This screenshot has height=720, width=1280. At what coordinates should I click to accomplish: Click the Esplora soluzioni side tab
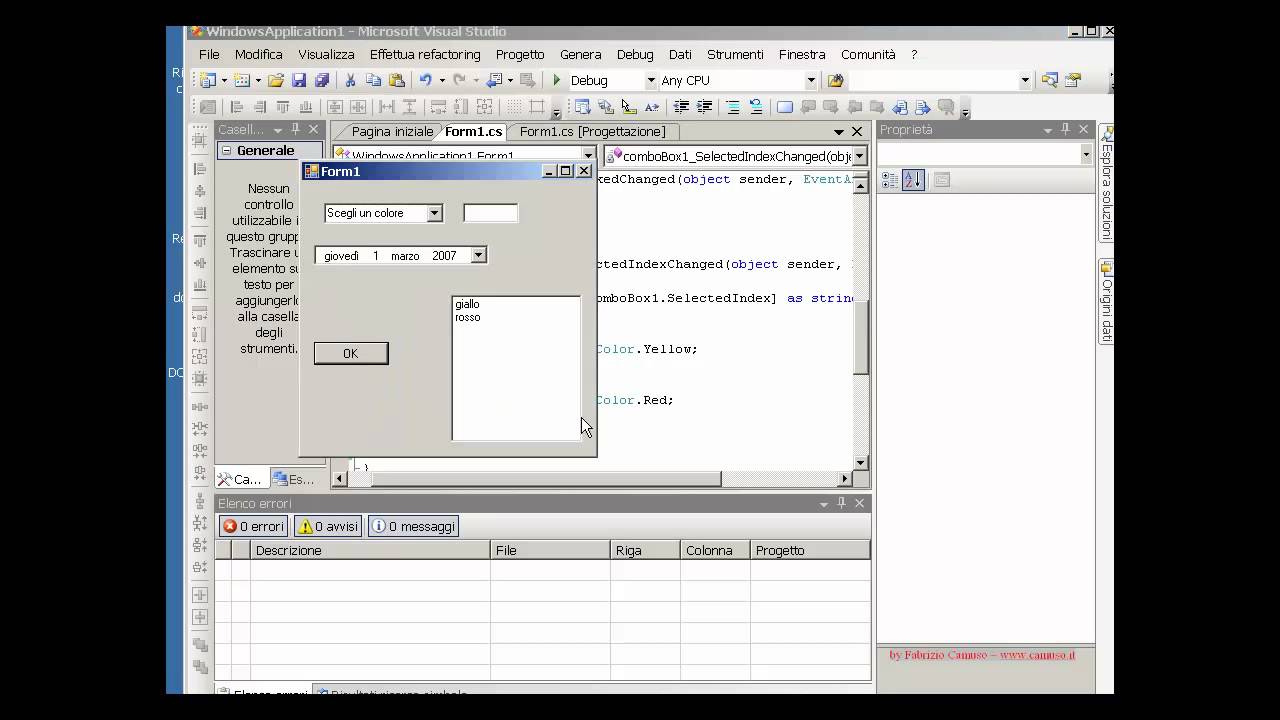coord(1106,183)
